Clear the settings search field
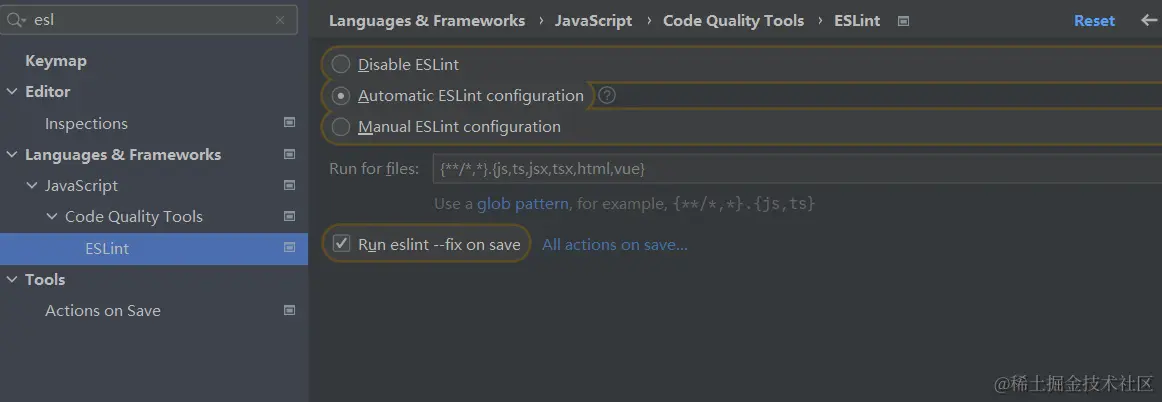This screenshot has height=402, width=1162. tap(280, 20)
